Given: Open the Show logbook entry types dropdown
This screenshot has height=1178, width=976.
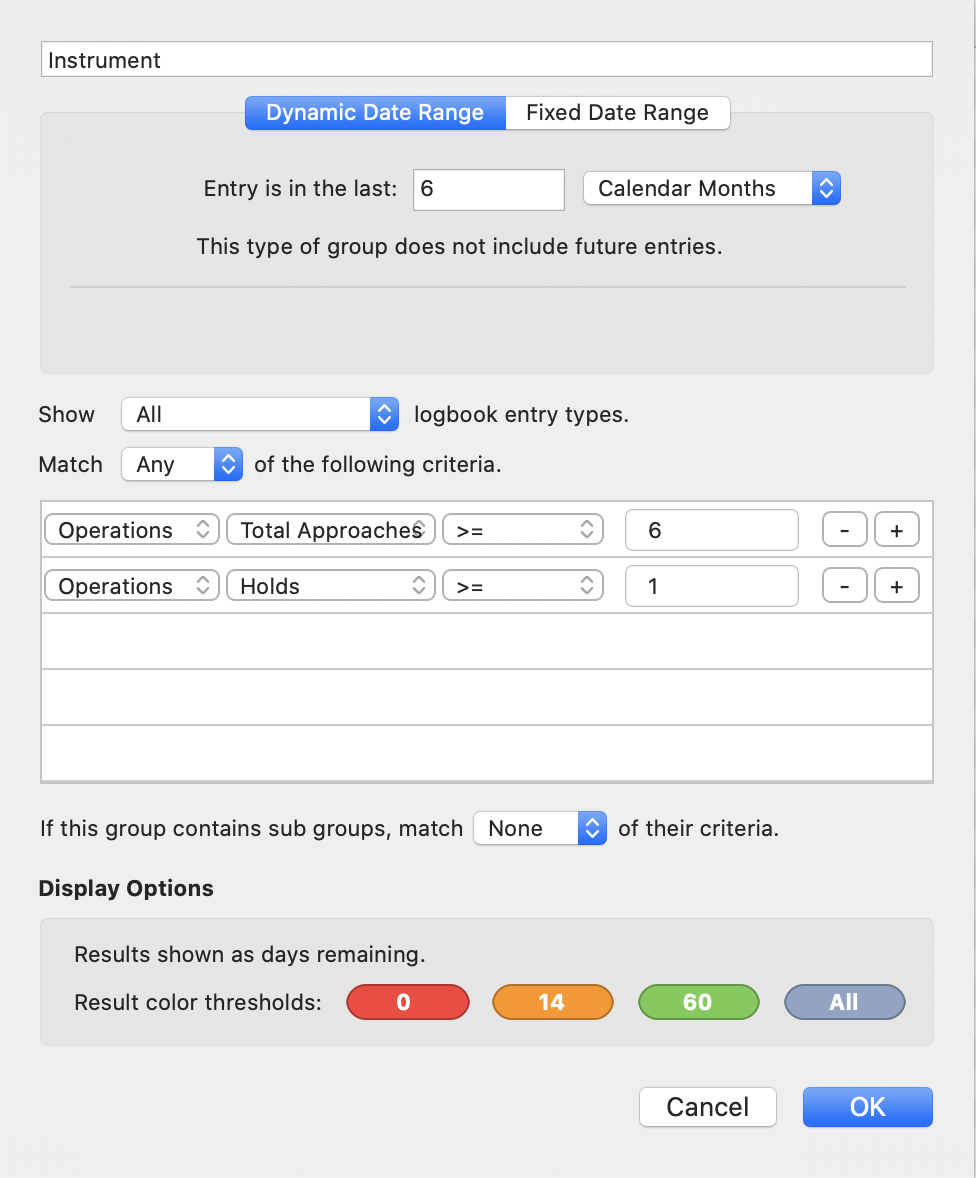Looking at the screenshot, I should tap(260, 415).
